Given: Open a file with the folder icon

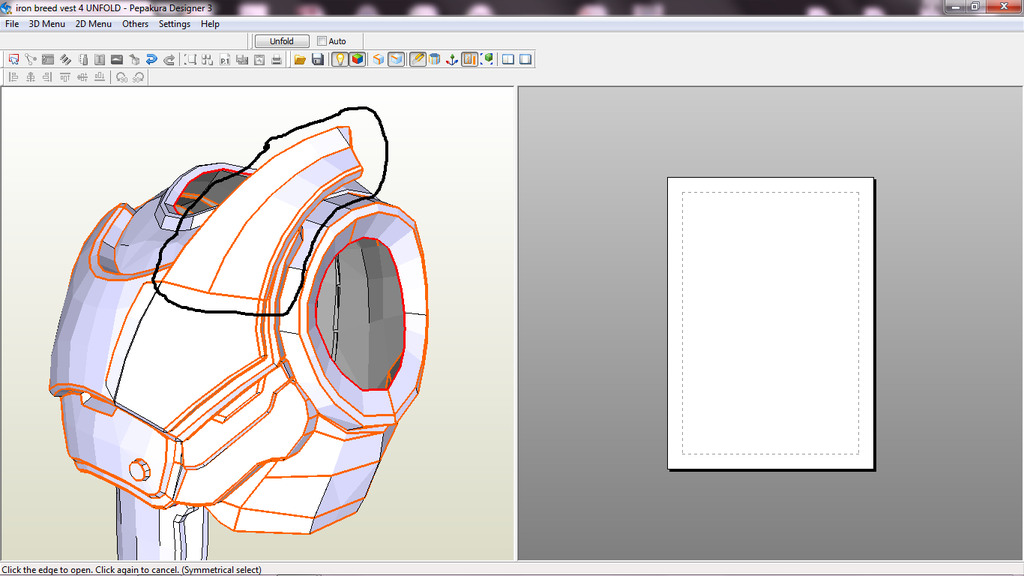Looking at the screenshot, I should (300, 59).
